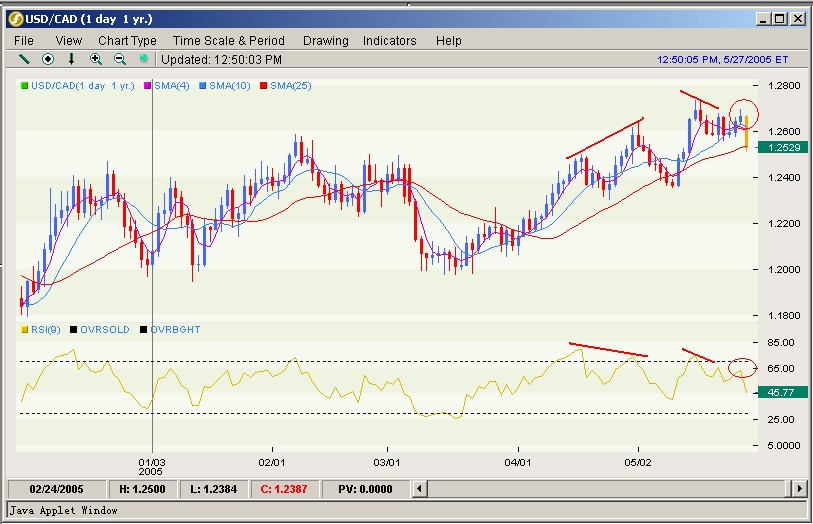Viewport: 813px width, 524px height.
Task: Click the Updated: 12:50:03 PM text
Action: point(221,60)
